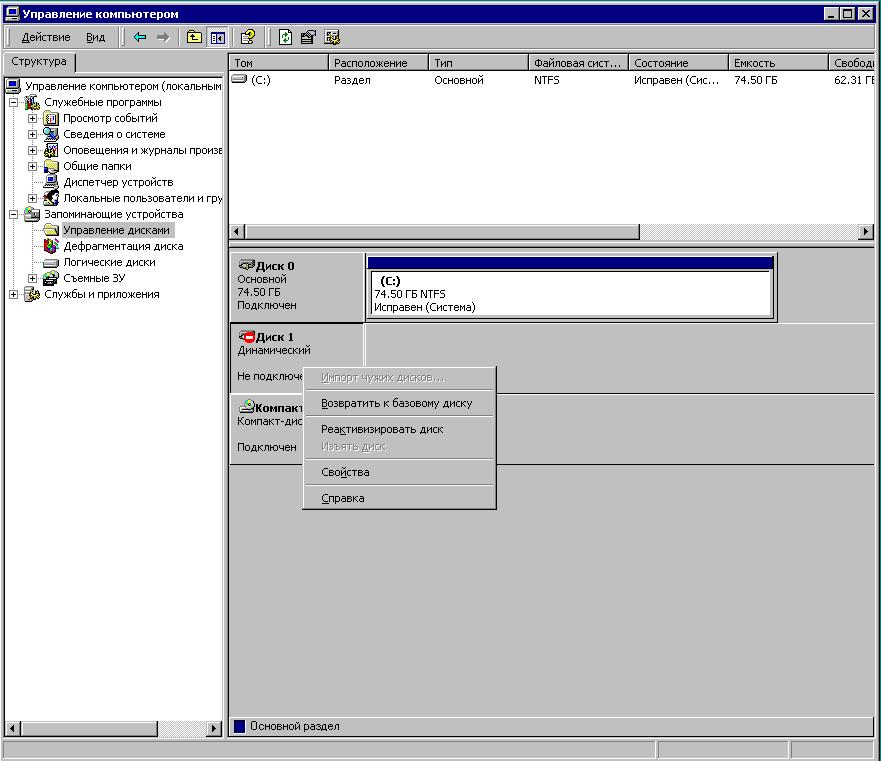Click the Back arrow toolbar icon

140,37
